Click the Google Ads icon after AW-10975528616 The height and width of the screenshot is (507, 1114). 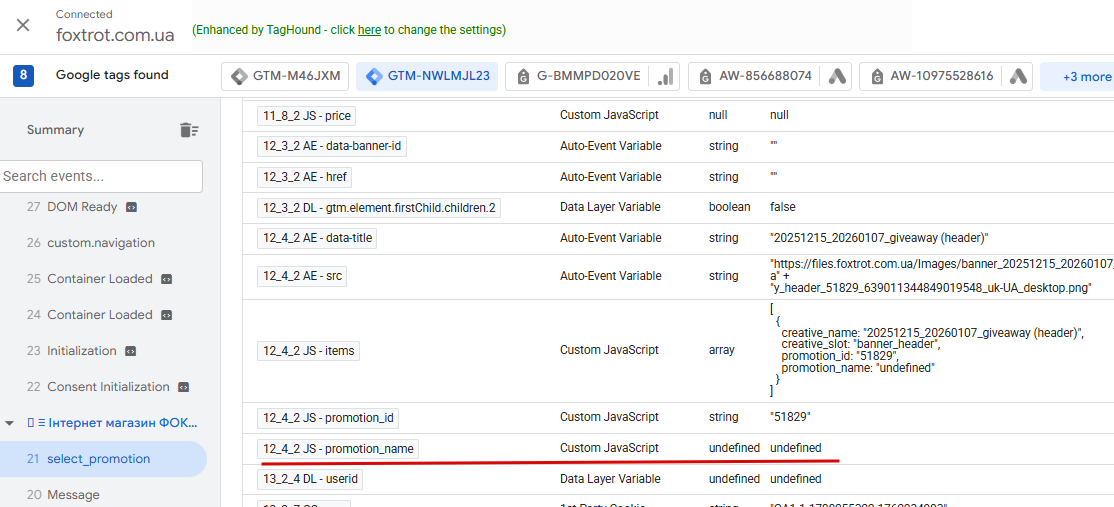pyautogui.click(x=1018, y=76)
